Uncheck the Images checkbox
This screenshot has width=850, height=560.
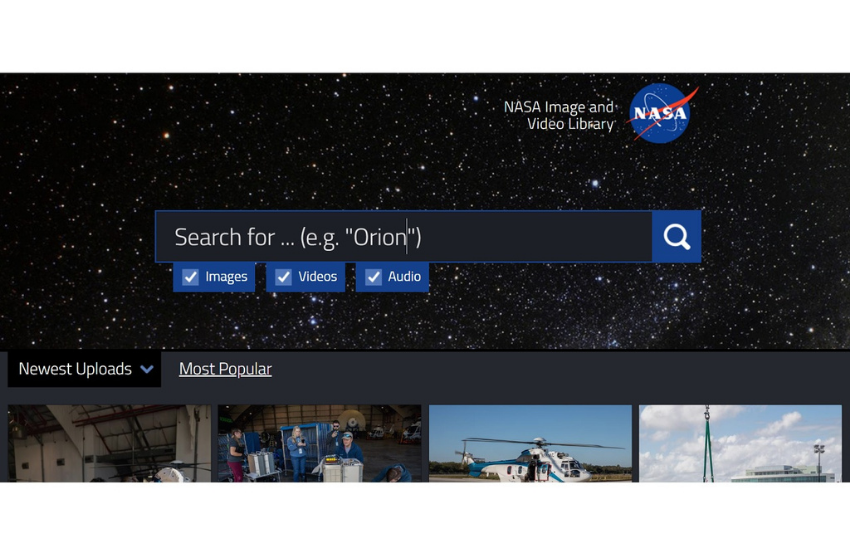click(190, 277)
